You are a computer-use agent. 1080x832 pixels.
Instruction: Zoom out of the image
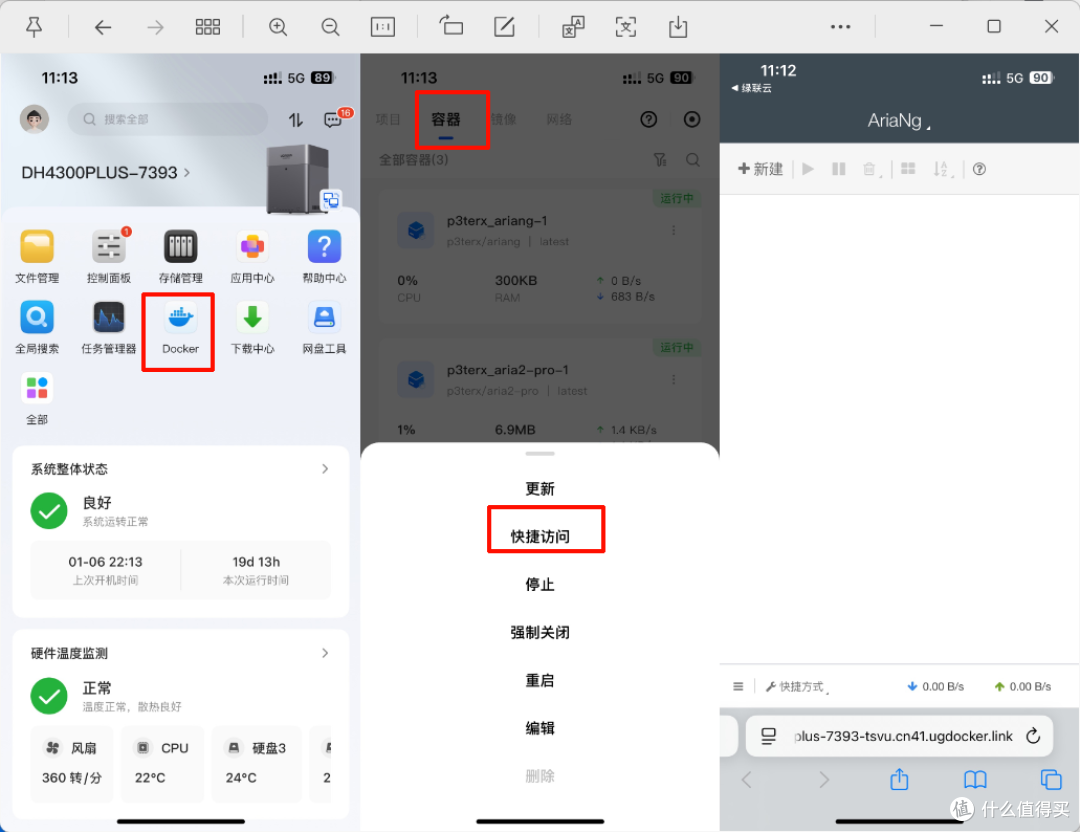tap(331, 27)
